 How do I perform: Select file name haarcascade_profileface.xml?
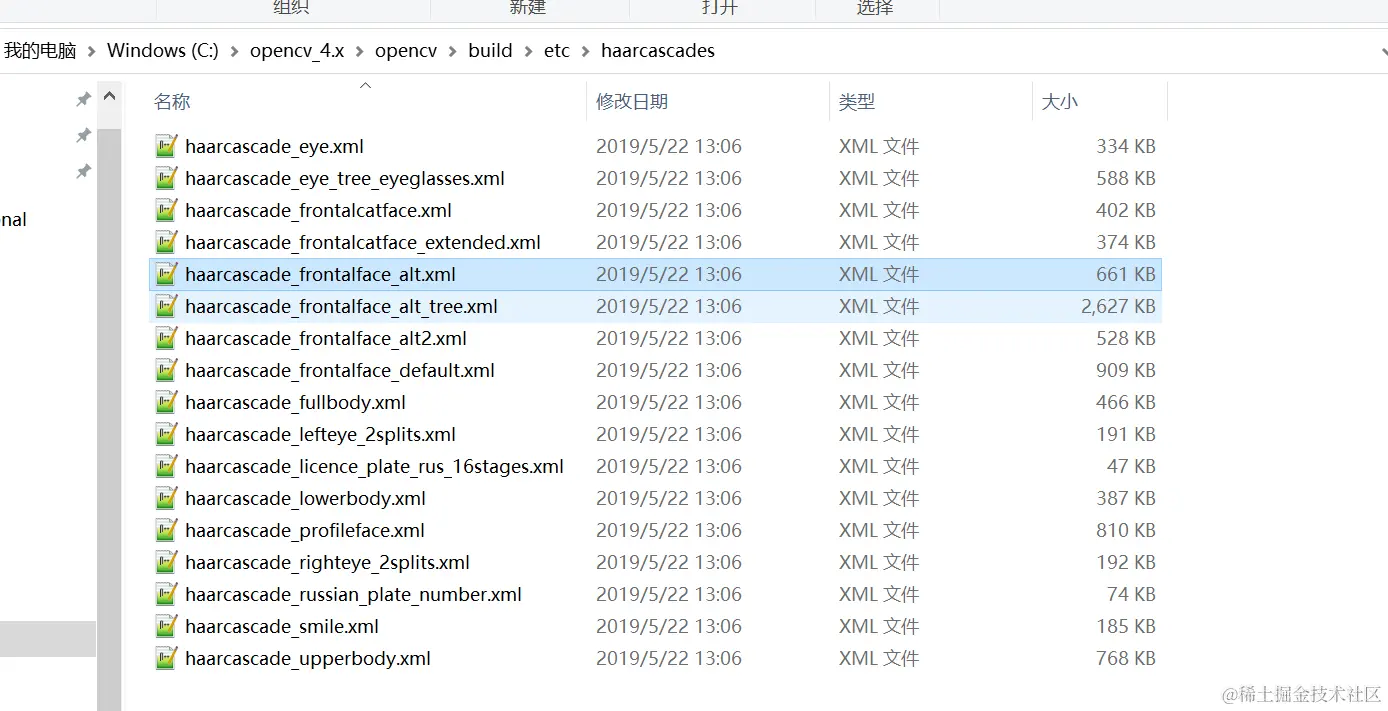tap(305, 531)
